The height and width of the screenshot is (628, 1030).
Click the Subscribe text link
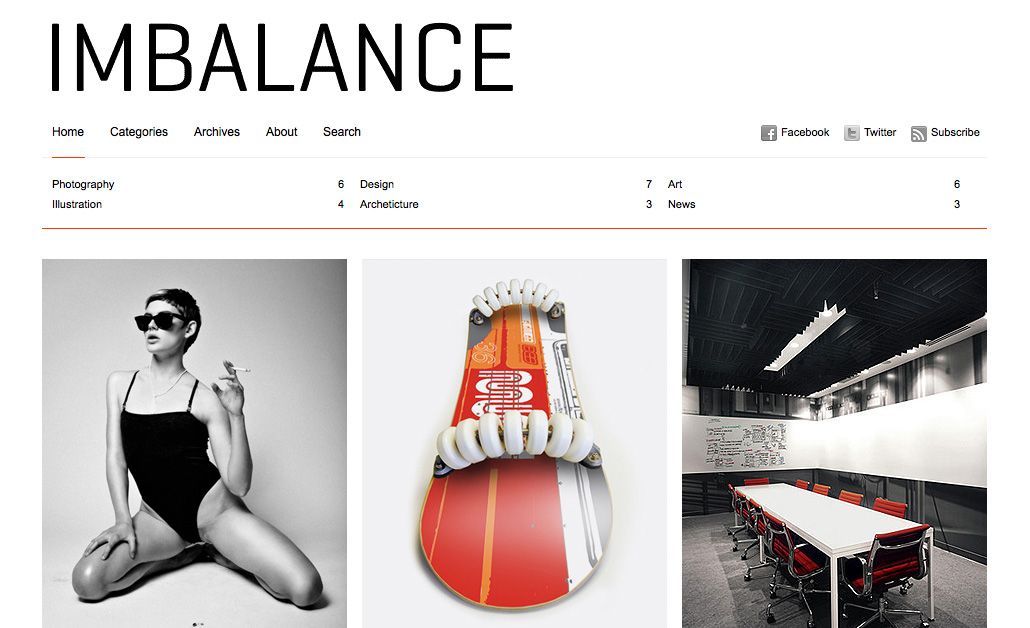point(955,132)
